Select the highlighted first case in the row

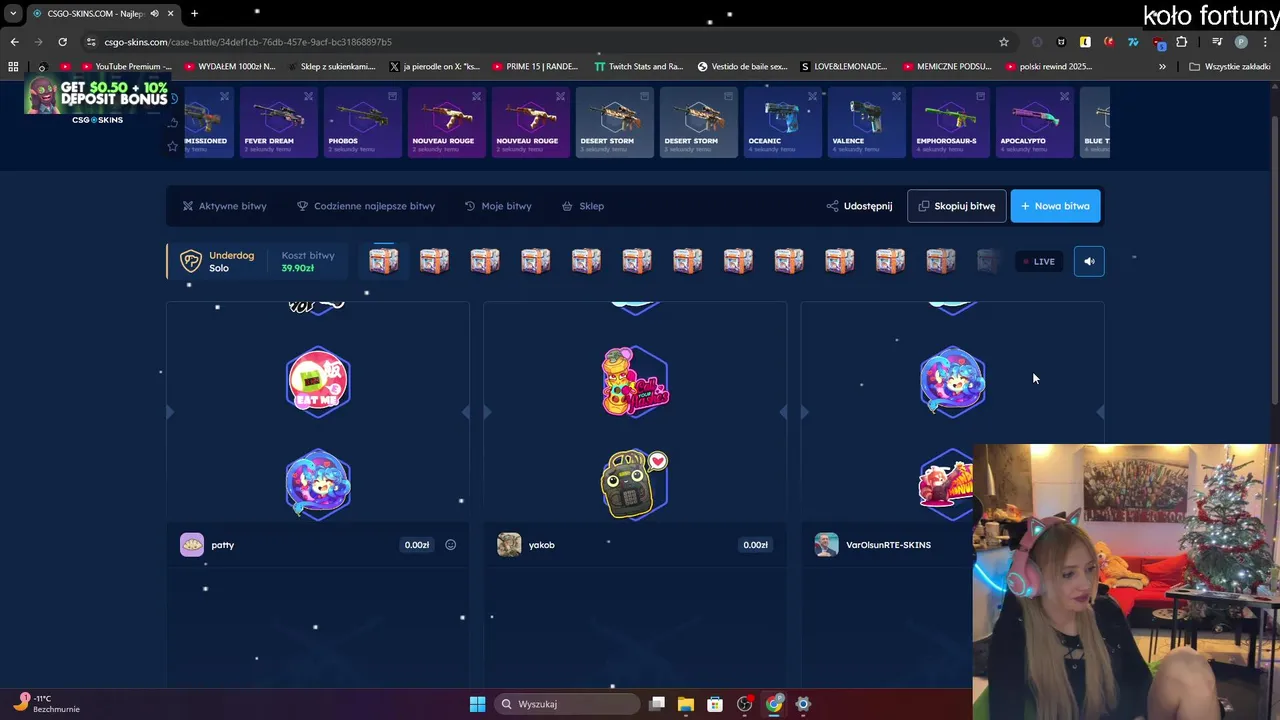(383, 261)
